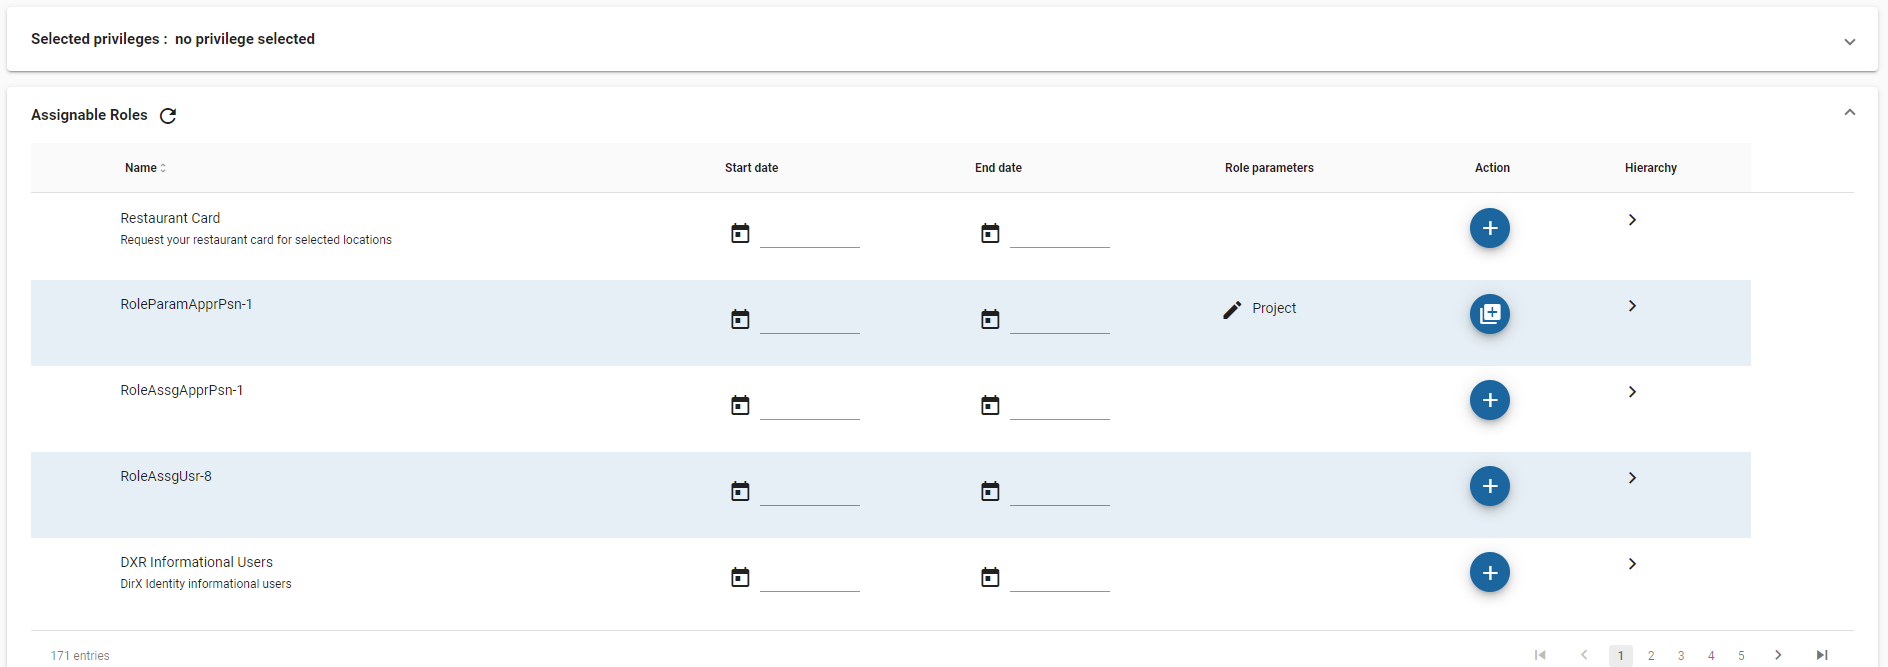The image size is (1888, 667).
Task: Add the DXR Informational Users role
Action: [1489, 572]
